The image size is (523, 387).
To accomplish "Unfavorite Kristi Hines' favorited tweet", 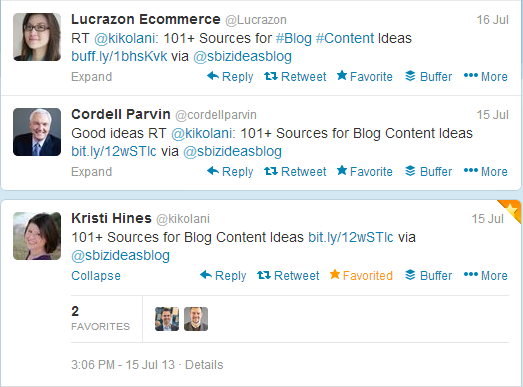I will pos(361,276).
